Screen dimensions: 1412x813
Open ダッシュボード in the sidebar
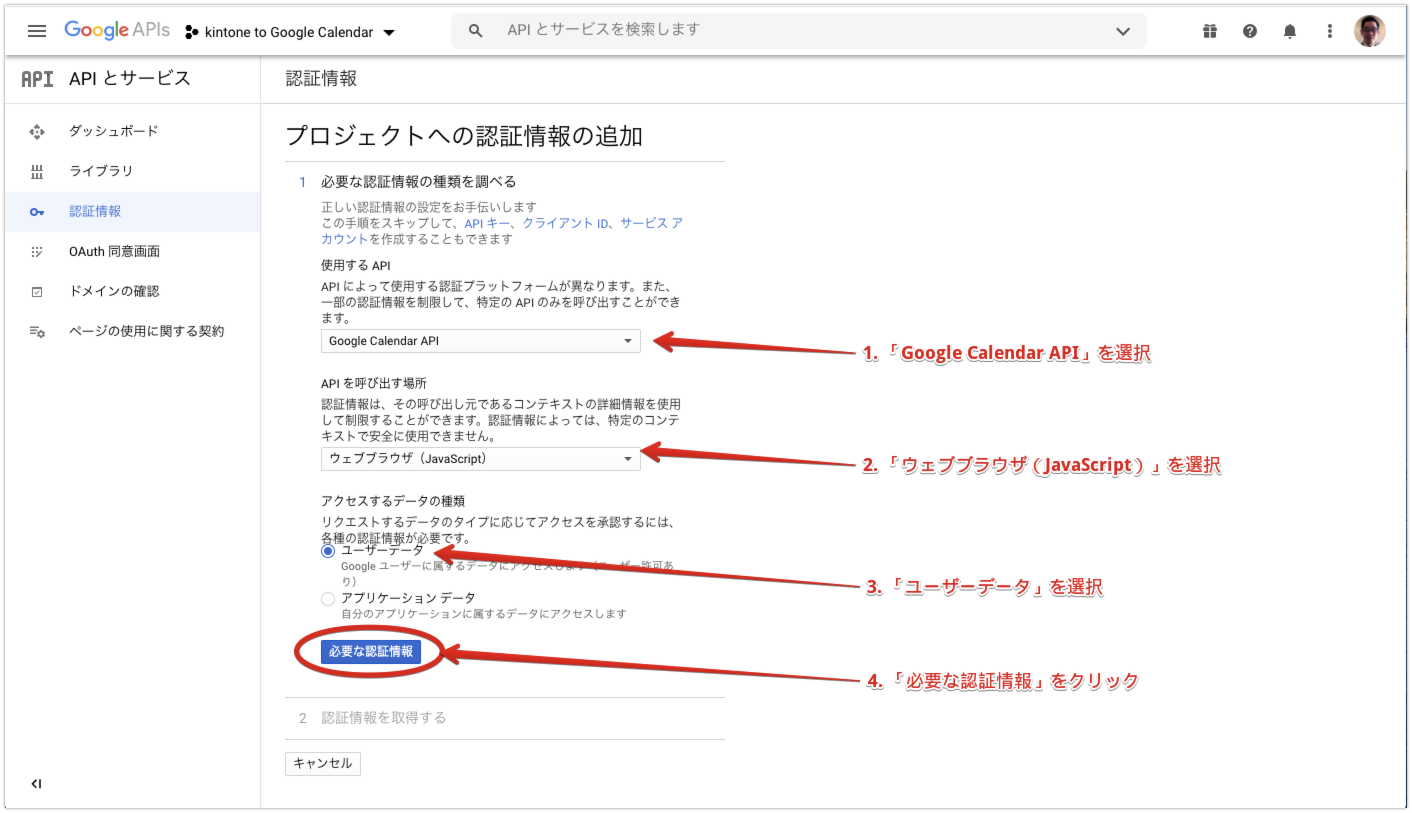pyautogui.click(x=113, y=131)
